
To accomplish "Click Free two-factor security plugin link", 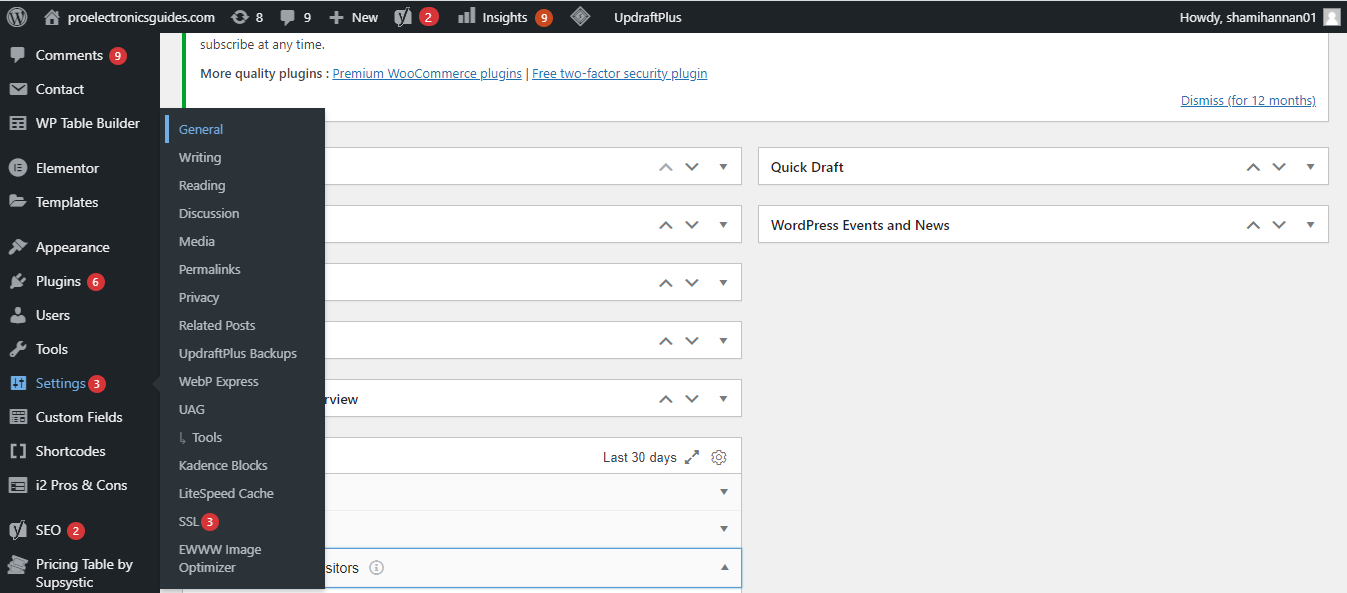I will tap(619, 73).
